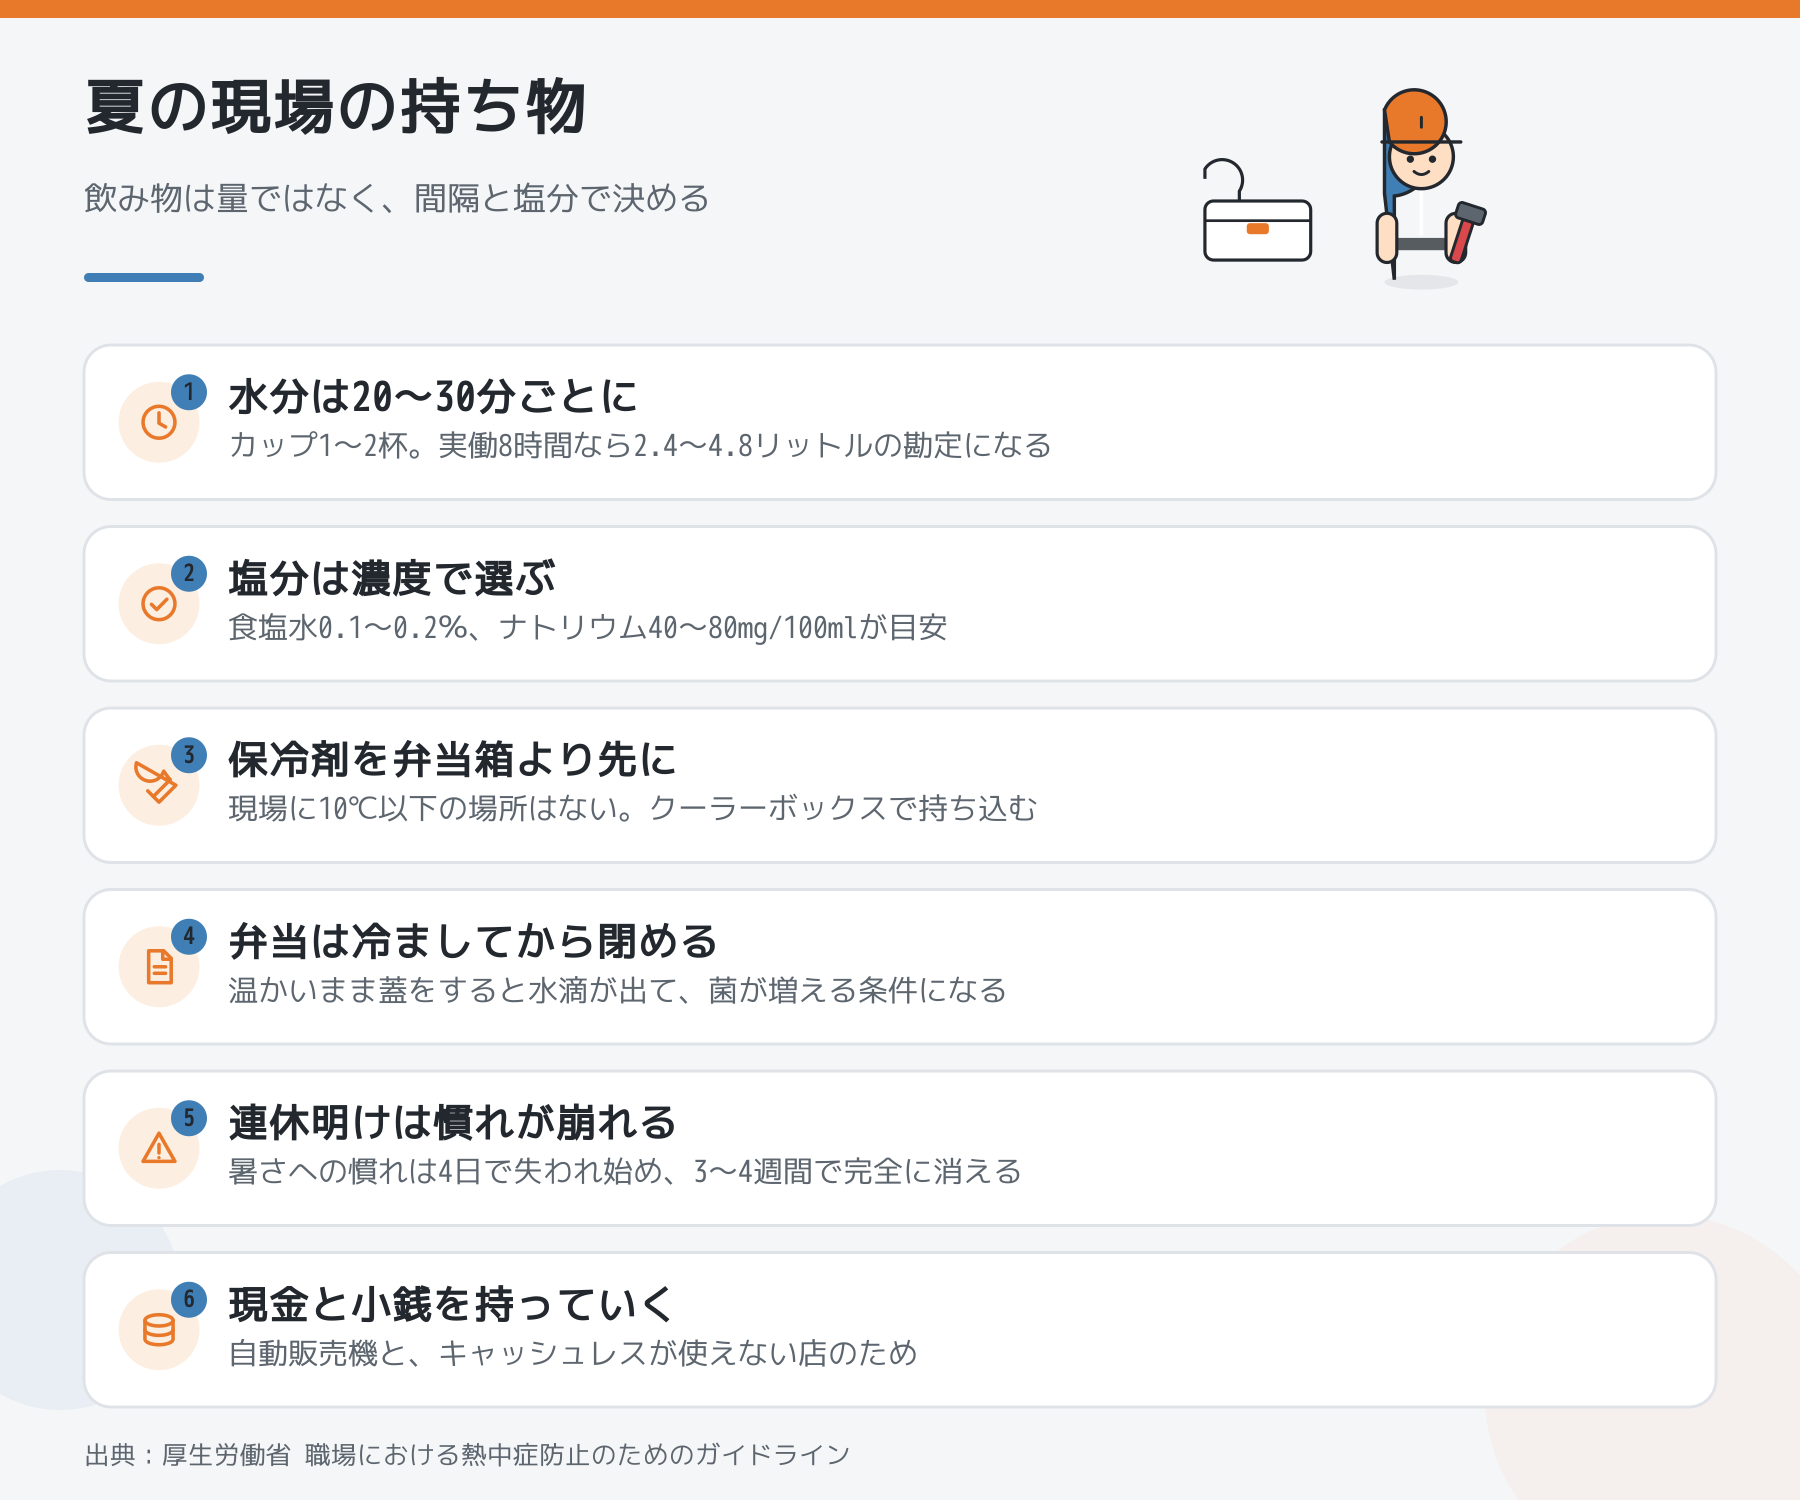Click the source line 出典：厚生労働省 職場における熱中症防止のためのガイドライン
Viewport: 1800px width, 1500px height.
(x=467, y=1455)
